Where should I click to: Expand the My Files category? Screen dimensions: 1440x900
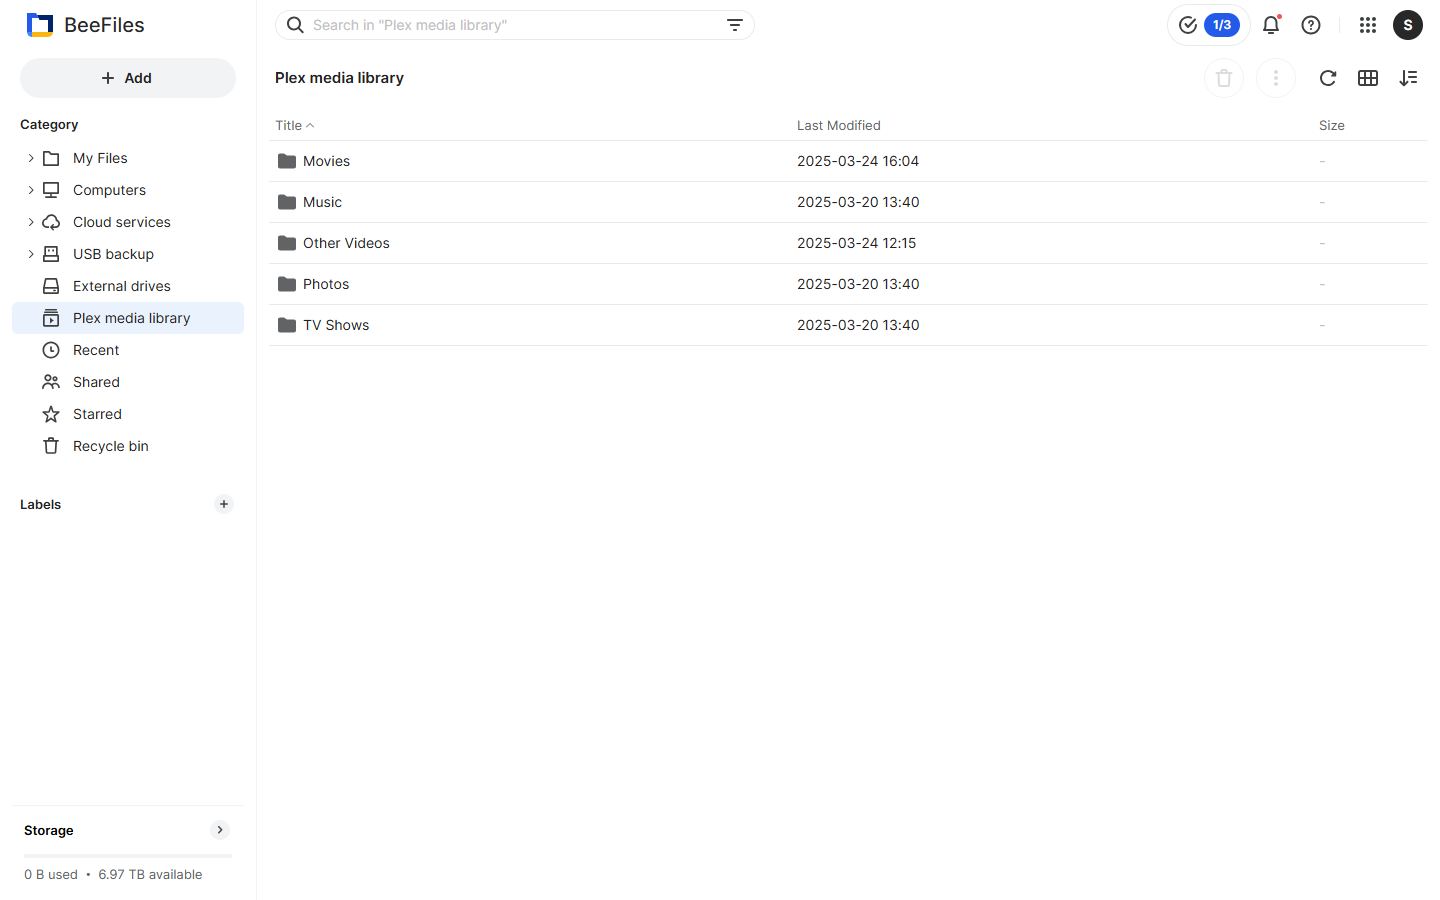tap(31, 158)
